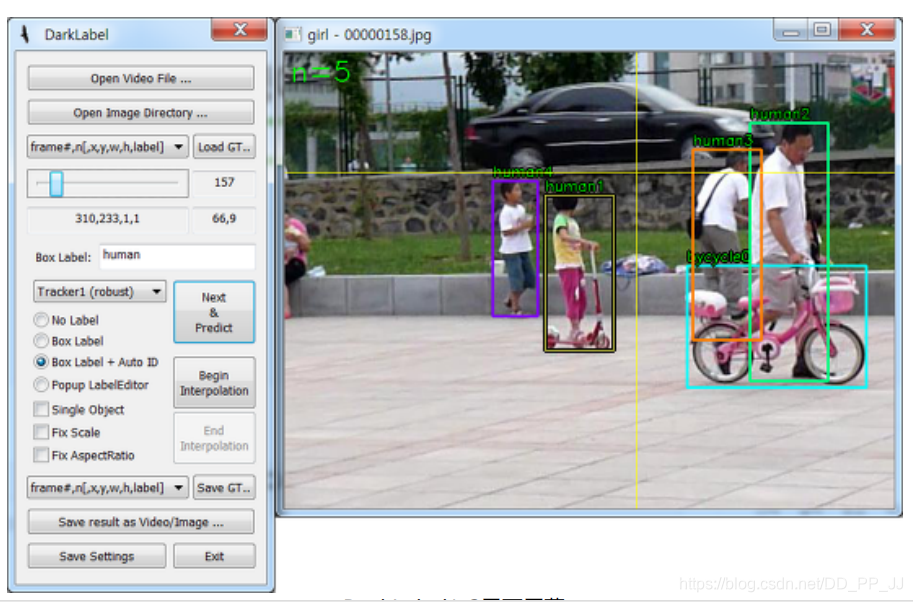The image size is (913, 602).
Task: Click the frame position slider handle
Action: pyautogui.click(x=56, y=183)
